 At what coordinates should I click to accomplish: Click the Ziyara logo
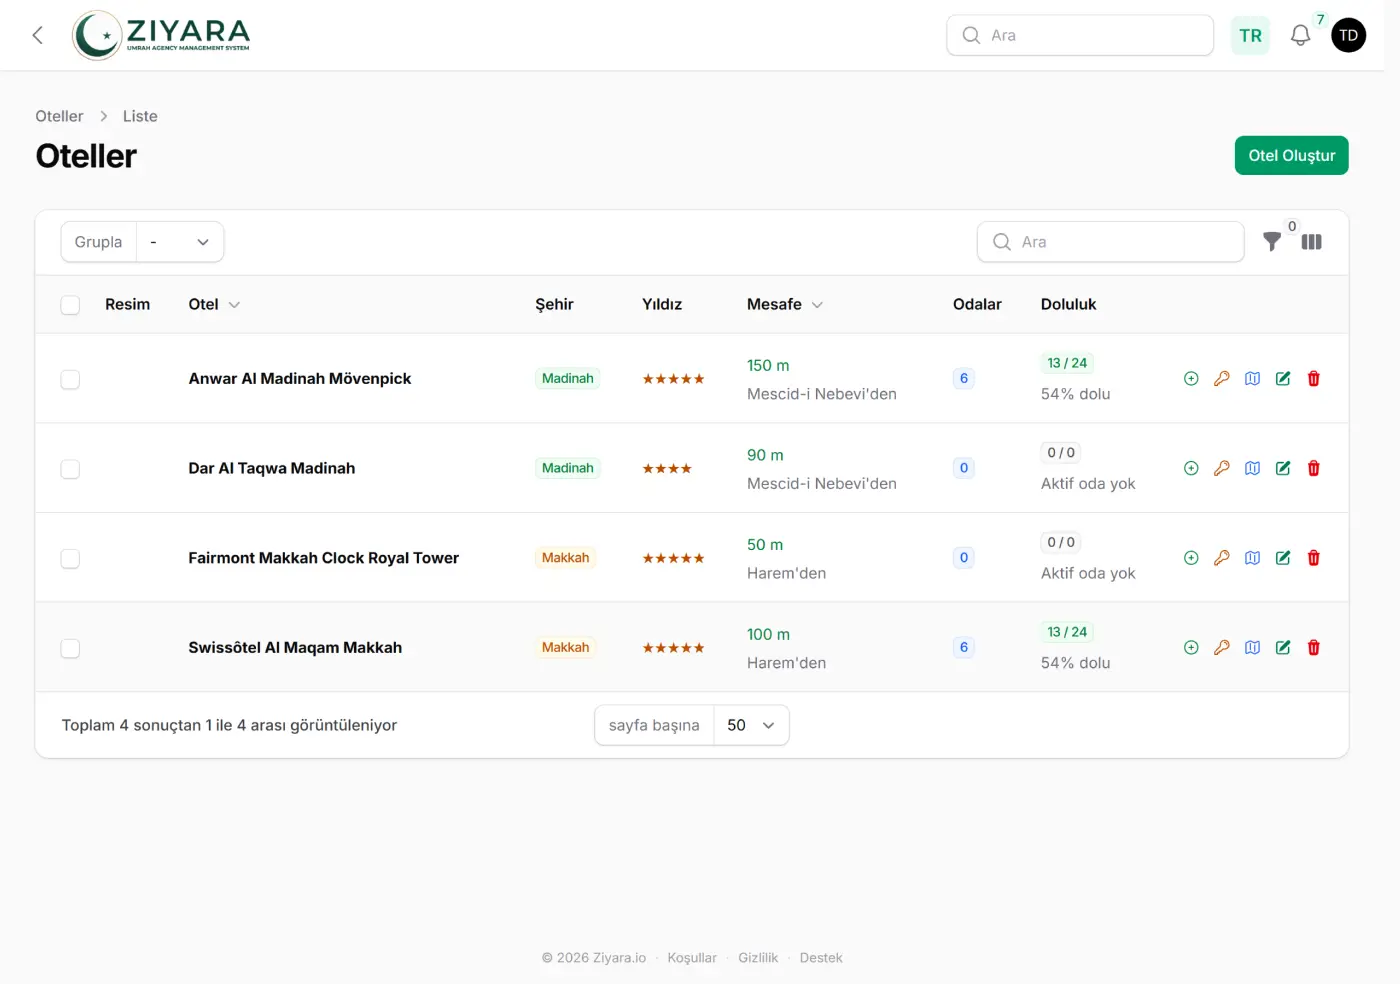(161, 36)
